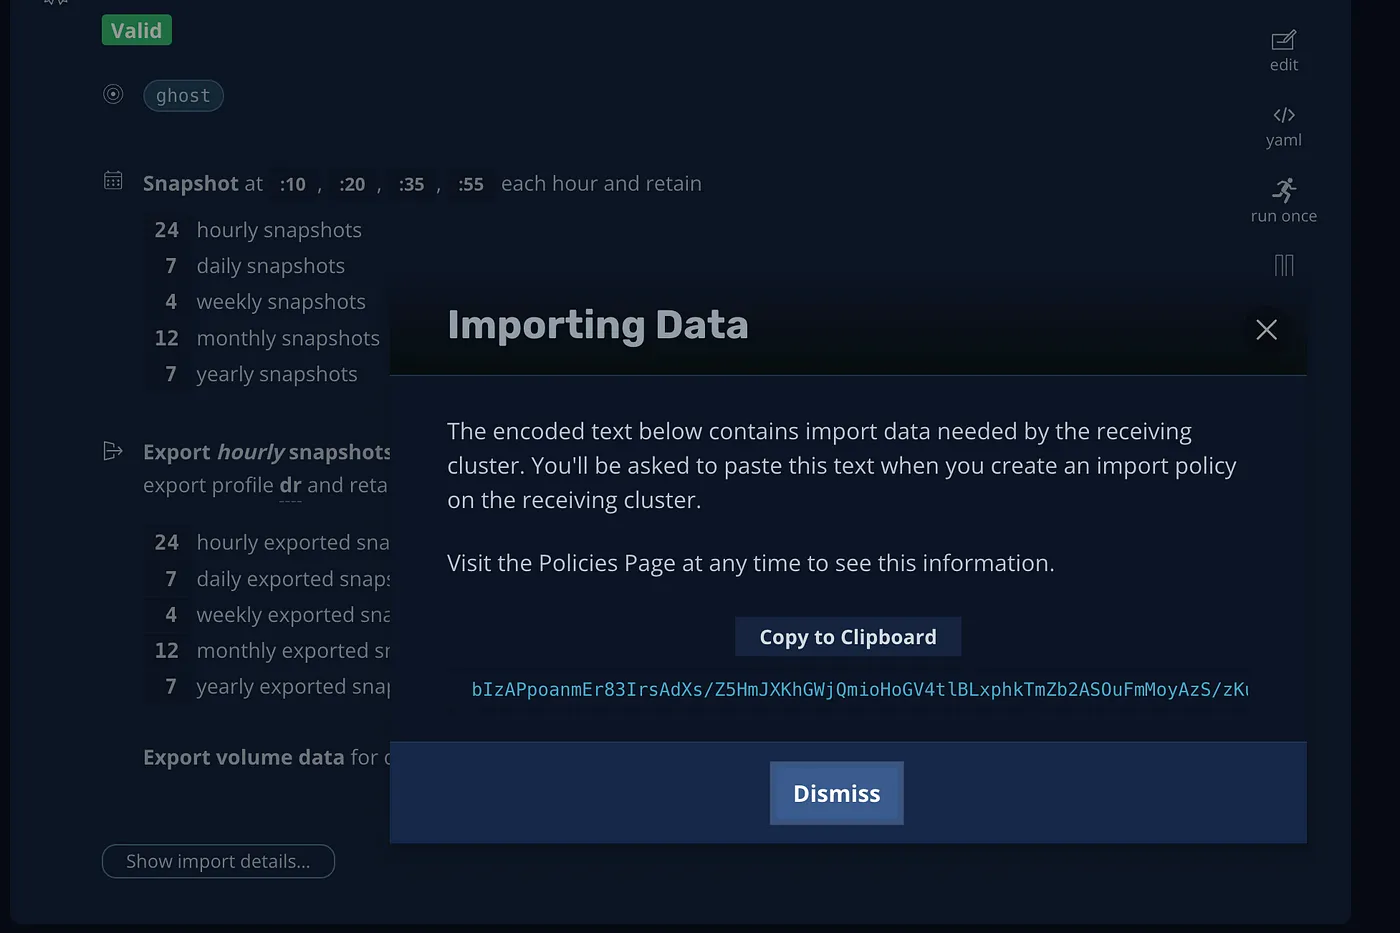Dismiss the Importing Data dialog
1400x933 pixels.
pyautogui.click(x=836, y=793)
